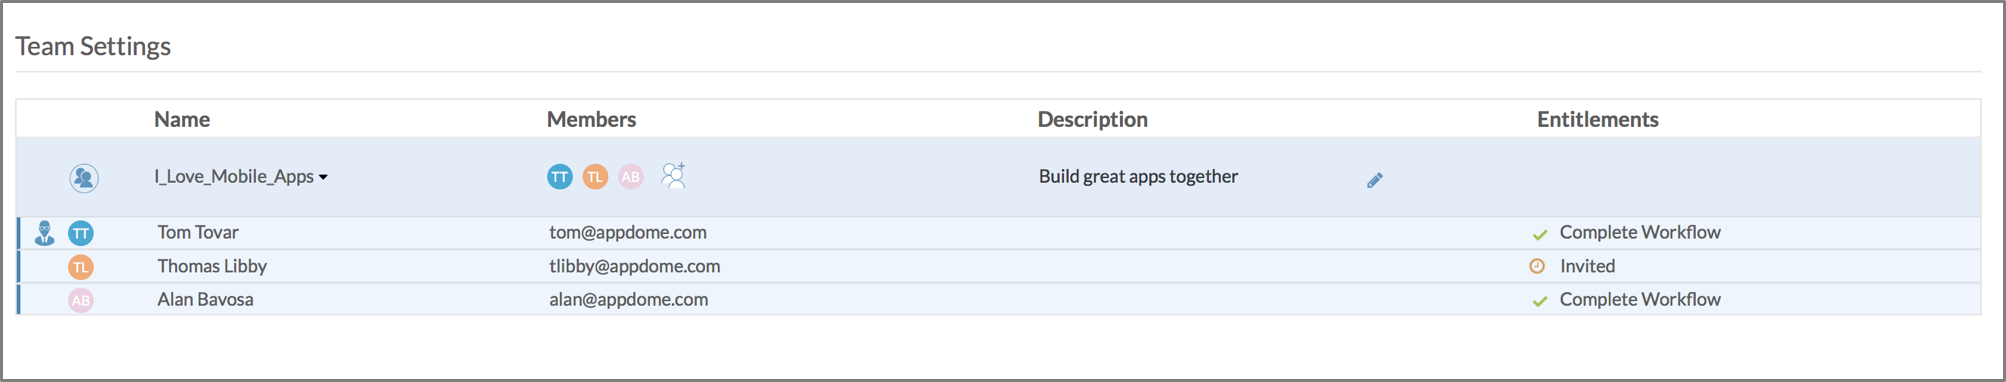Click the TT avatar in Tom Tovar's row
Screen dimensions: 2006x382
point(81,234)
